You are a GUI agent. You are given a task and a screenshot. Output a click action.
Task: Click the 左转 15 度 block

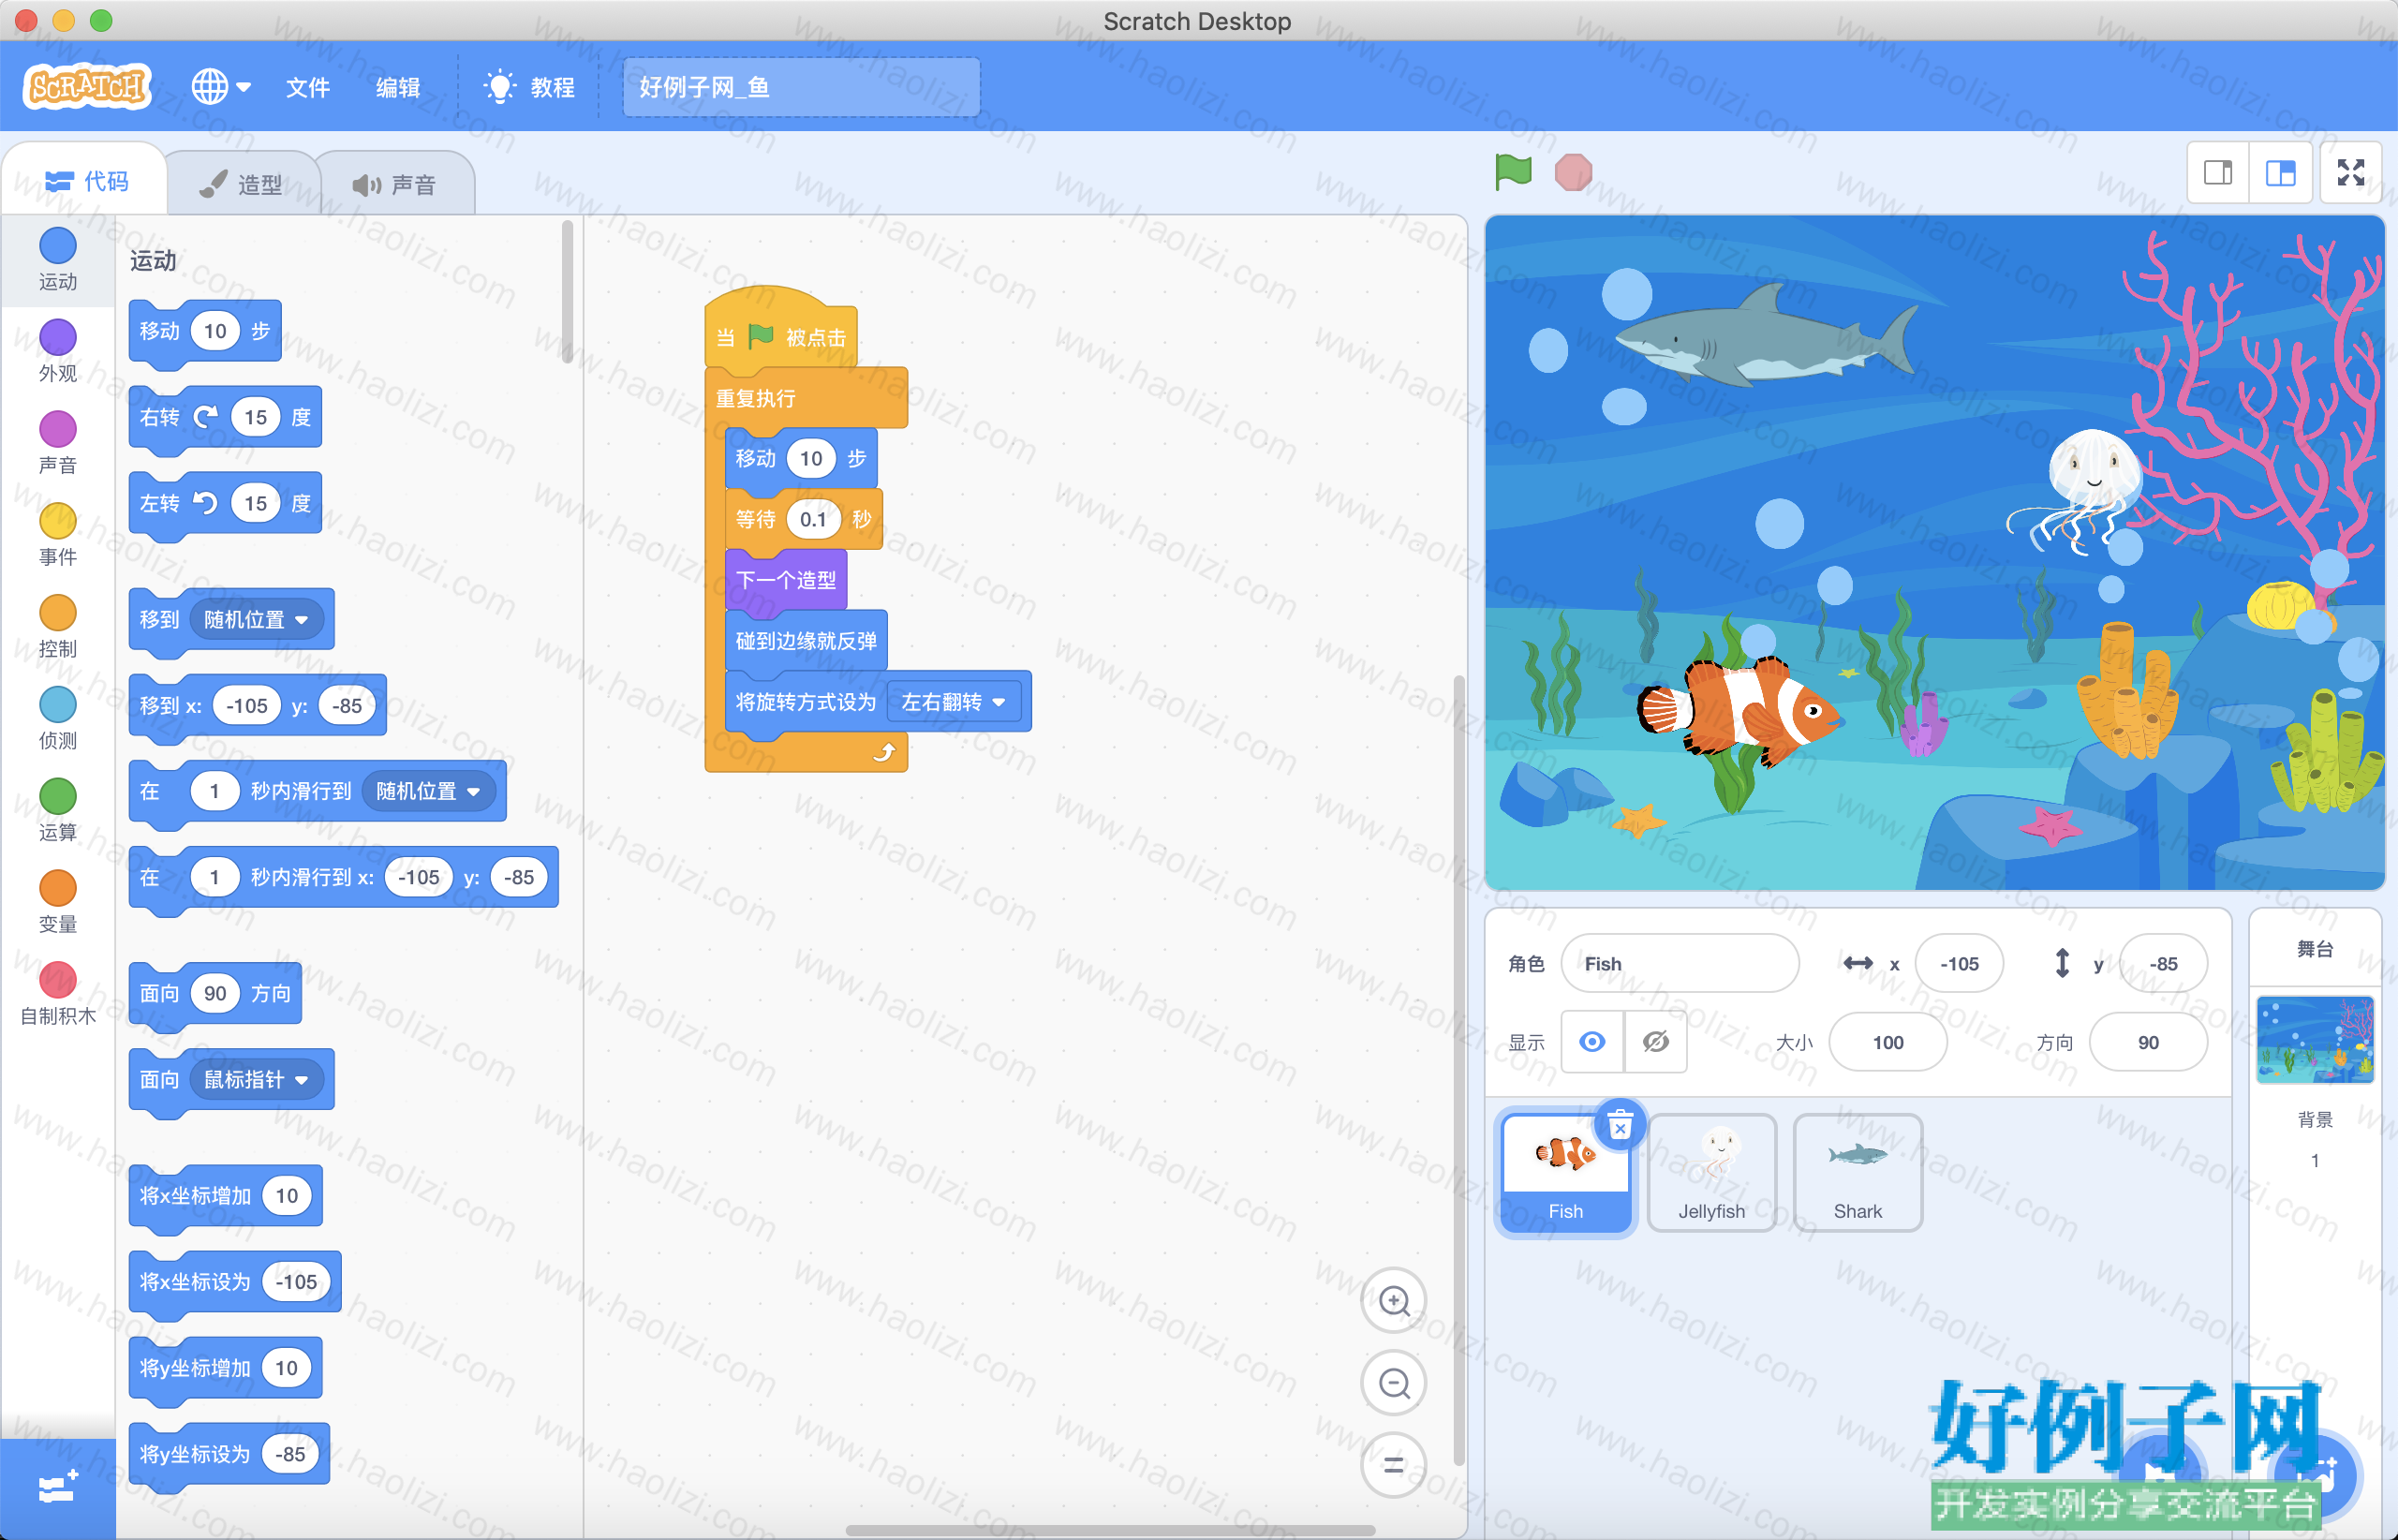(225, 503)
